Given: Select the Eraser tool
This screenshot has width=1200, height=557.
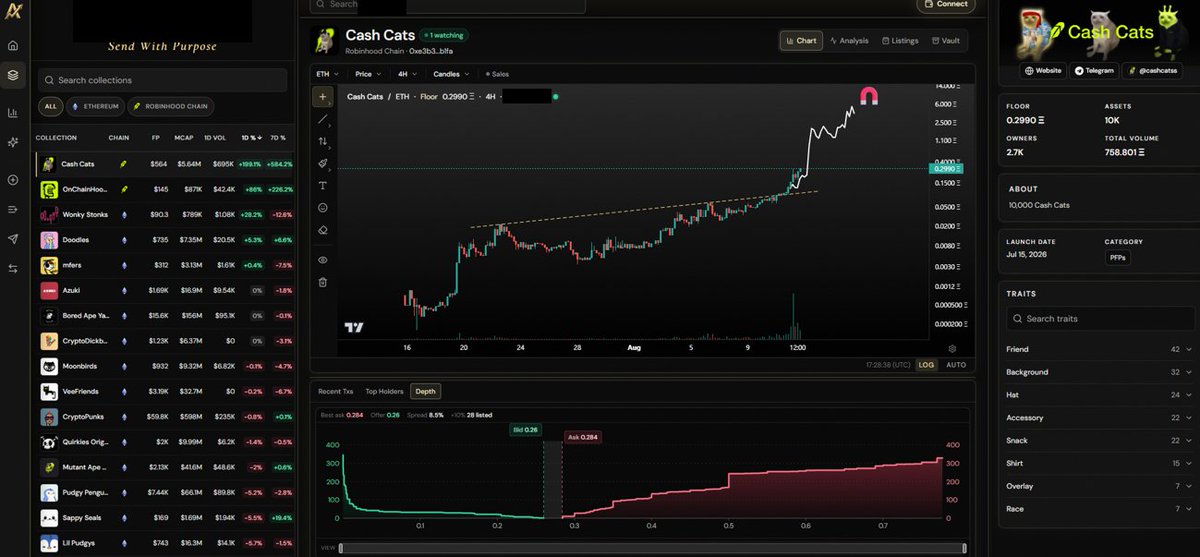Looking at the screenshot, I should click(322, 230).
